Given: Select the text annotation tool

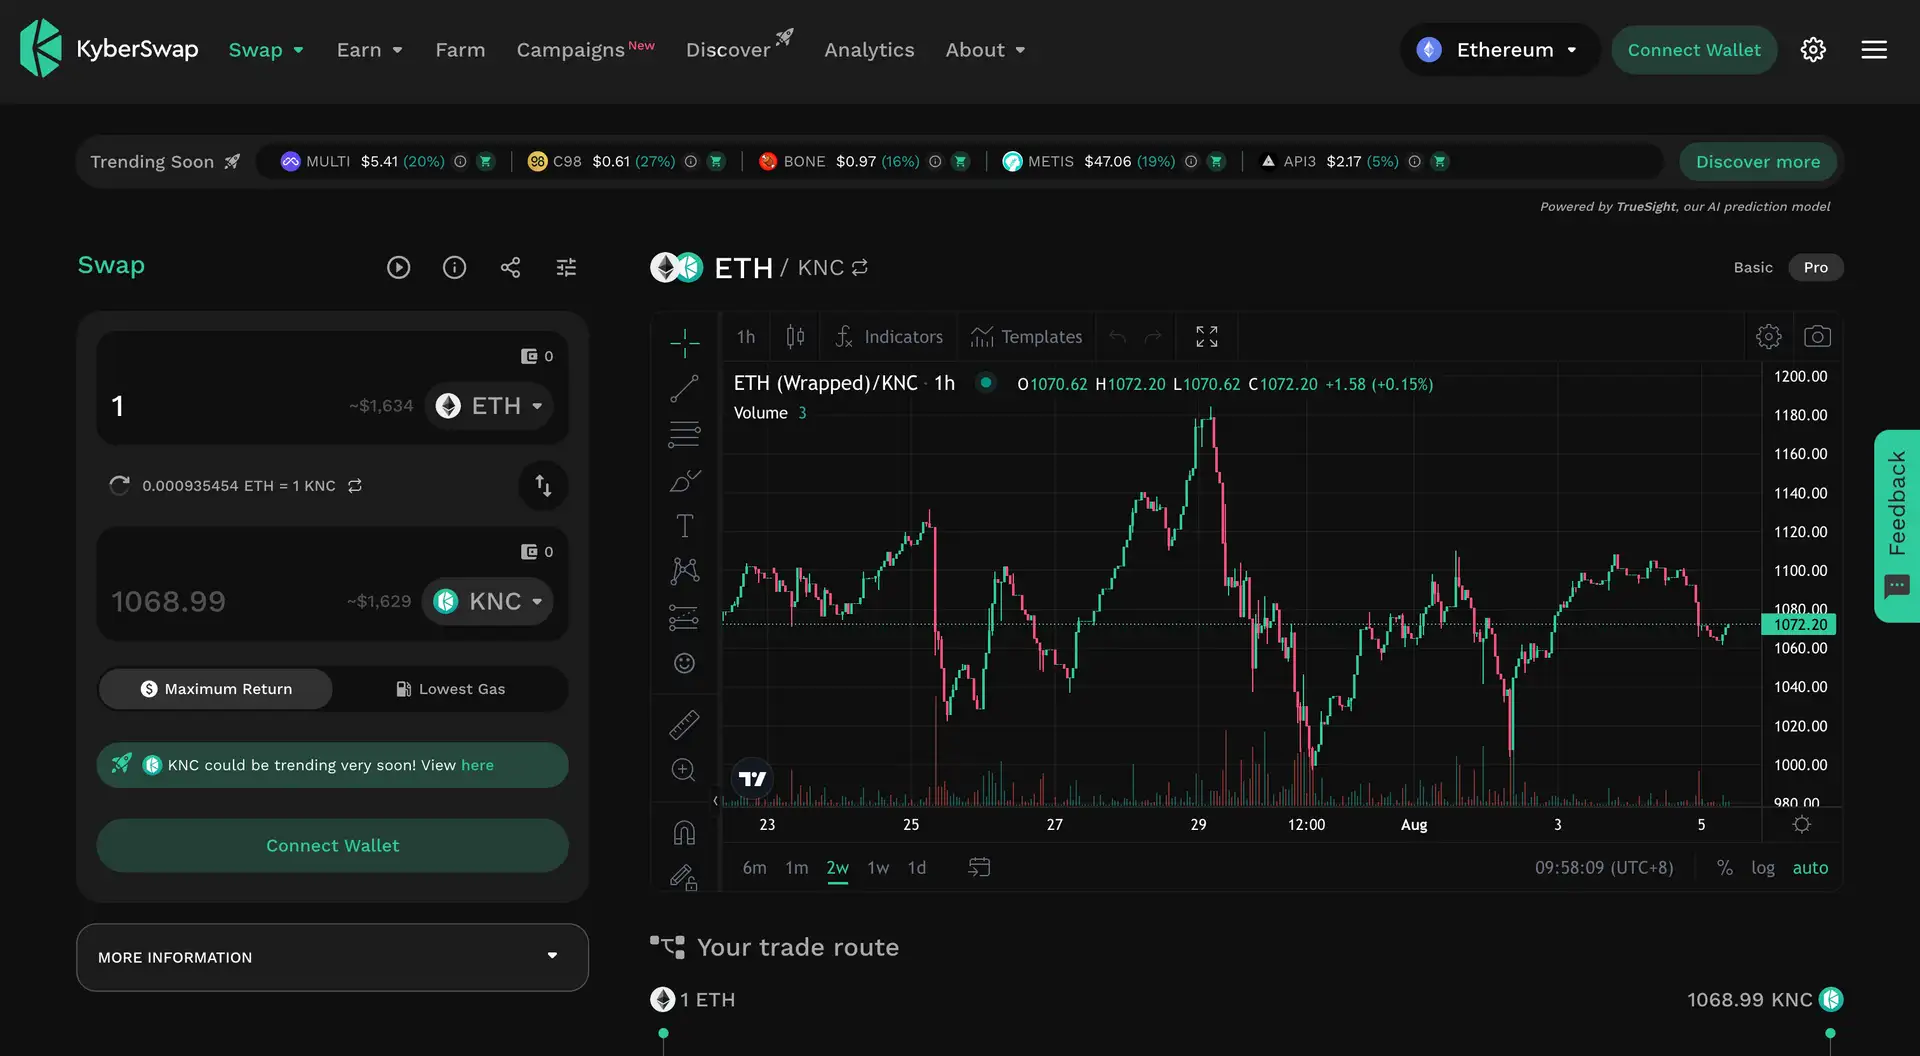Looking at the screenshot, I should (684, 526).
